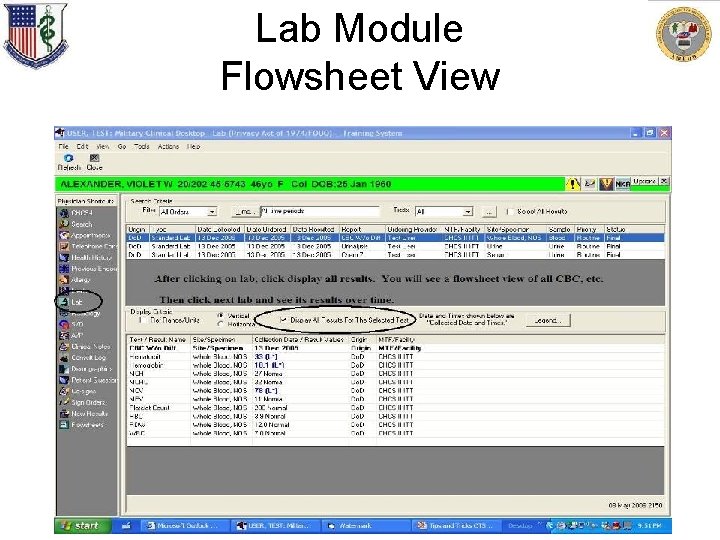Open the Allergy sidebar shortcut
This screenshot has width=720, height=540.
pos(75,280)
